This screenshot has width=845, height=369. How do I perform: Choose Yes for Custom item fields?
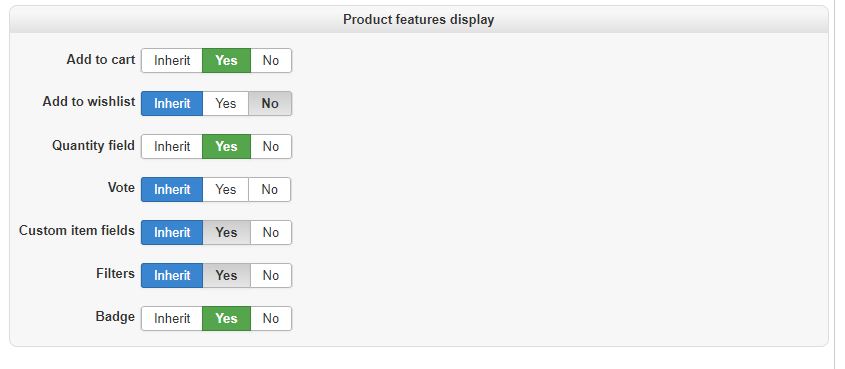pos(226,233)
